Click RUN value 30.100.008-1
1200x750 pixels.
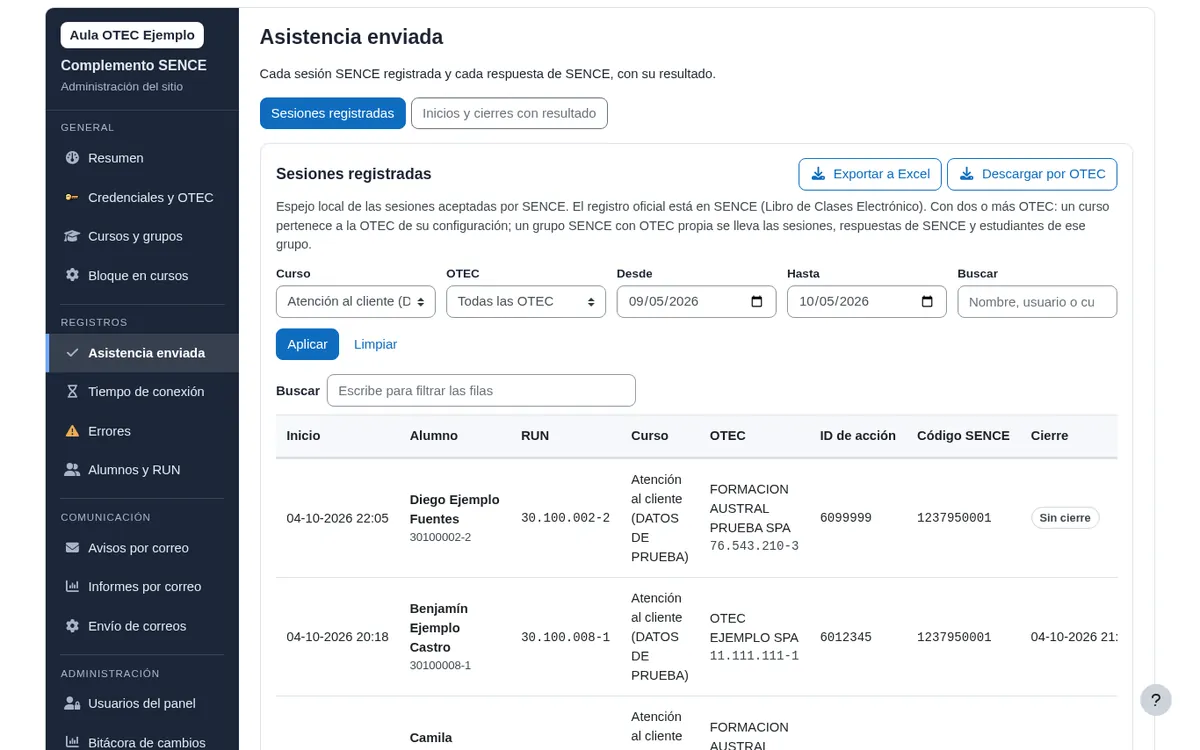(x=565, y=637)
